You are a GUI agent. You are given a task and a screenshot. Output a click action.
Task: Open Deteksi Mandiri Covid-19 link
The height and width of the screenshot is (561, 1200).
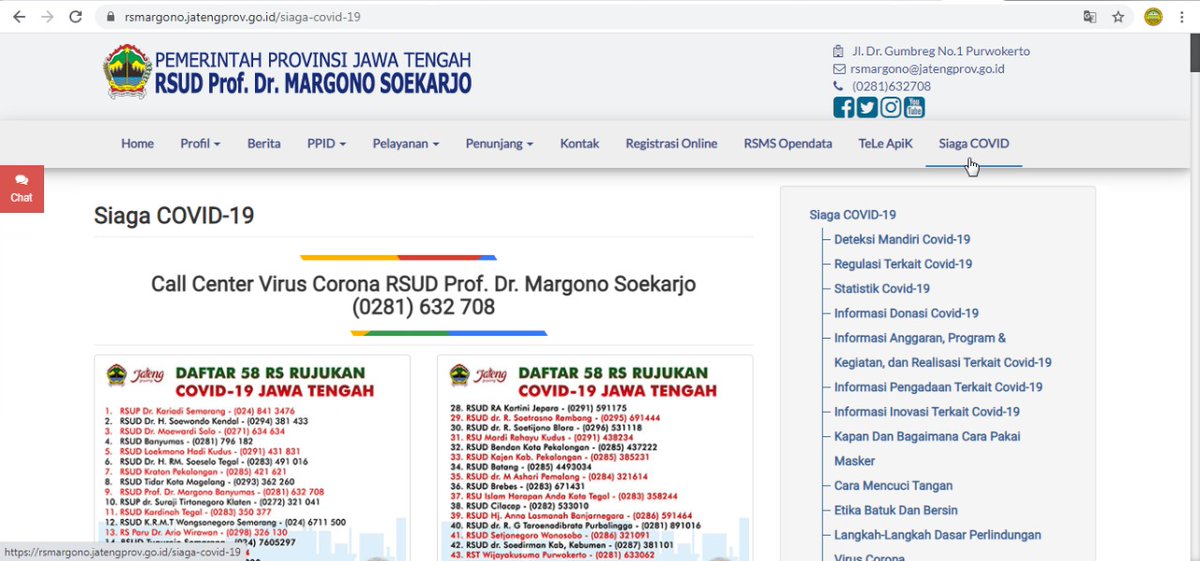coord(902,240)
